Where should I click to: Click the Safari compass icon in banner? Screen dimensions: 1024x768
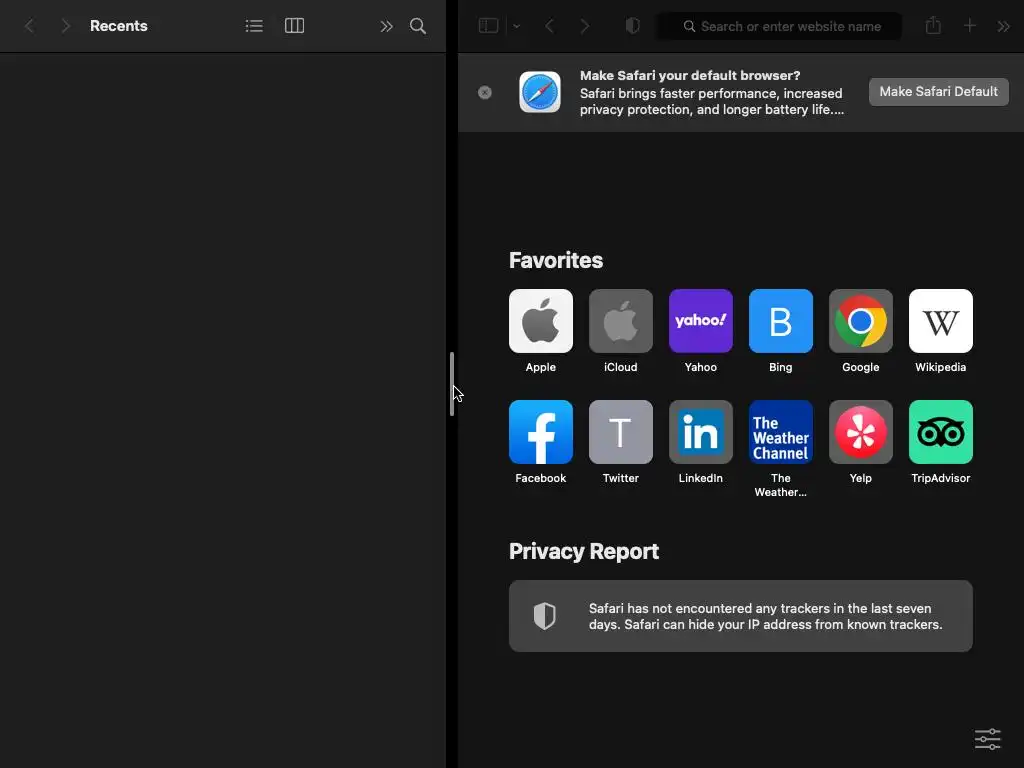pyautogui.click(x=540, y=92)
